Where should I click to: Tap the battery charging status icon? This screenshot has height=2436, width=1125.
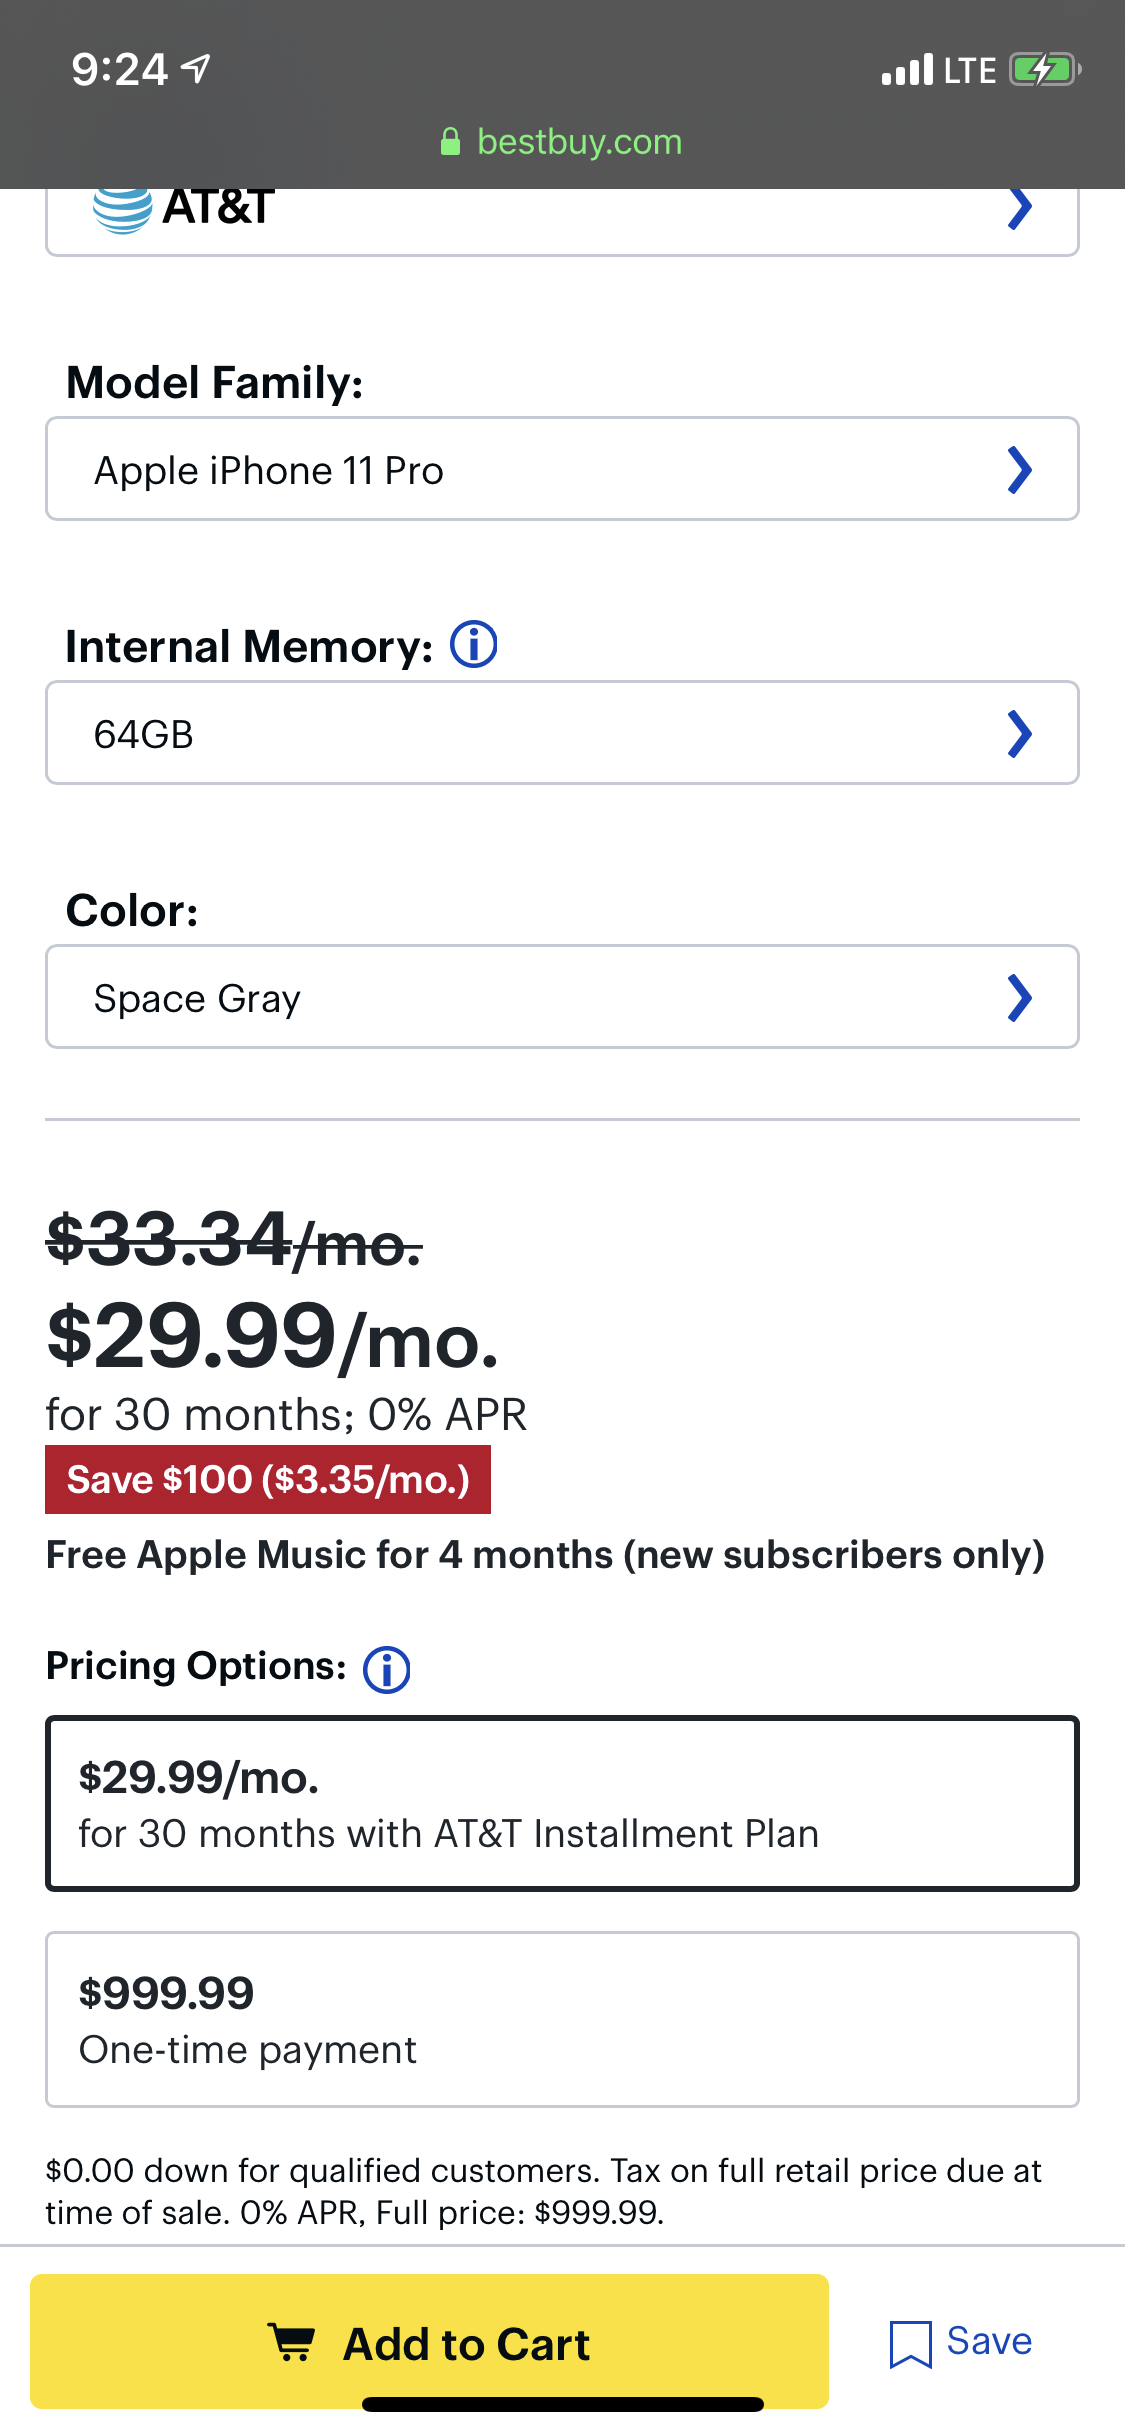click(1044, 70)
